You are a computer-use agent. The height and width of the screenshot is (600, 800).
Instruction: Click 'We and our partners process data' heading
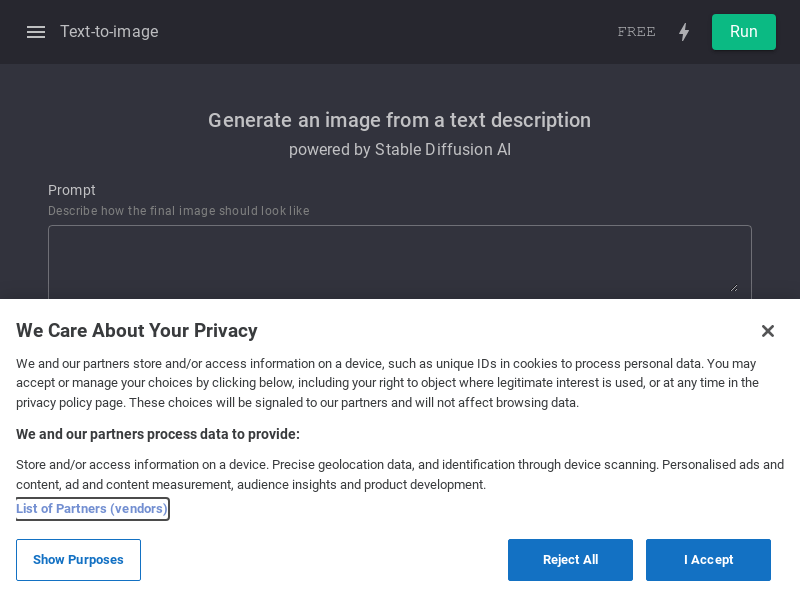click(158, 434)
